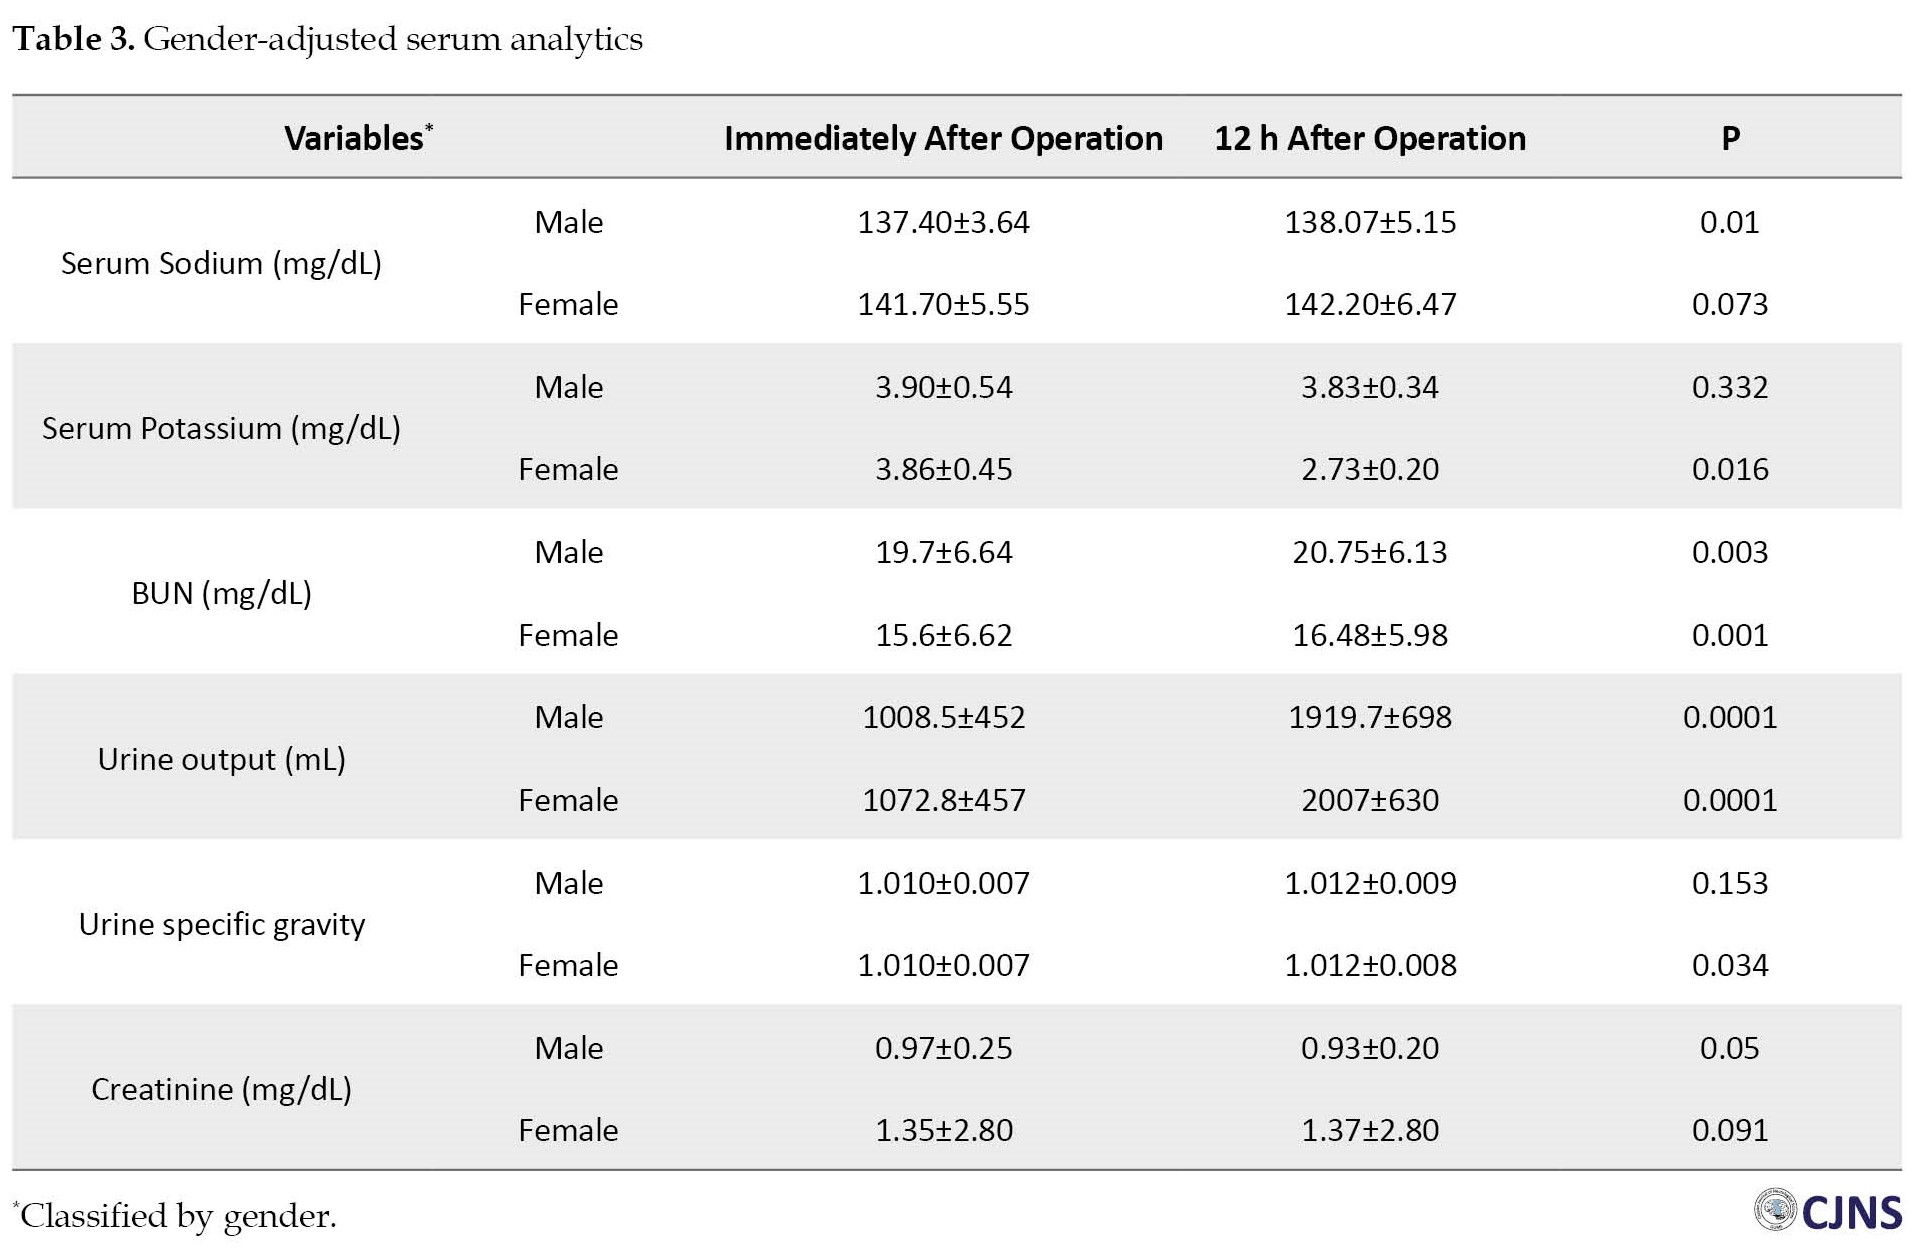Click the 137.40±3.64 sodium value

tap(943, 222)
